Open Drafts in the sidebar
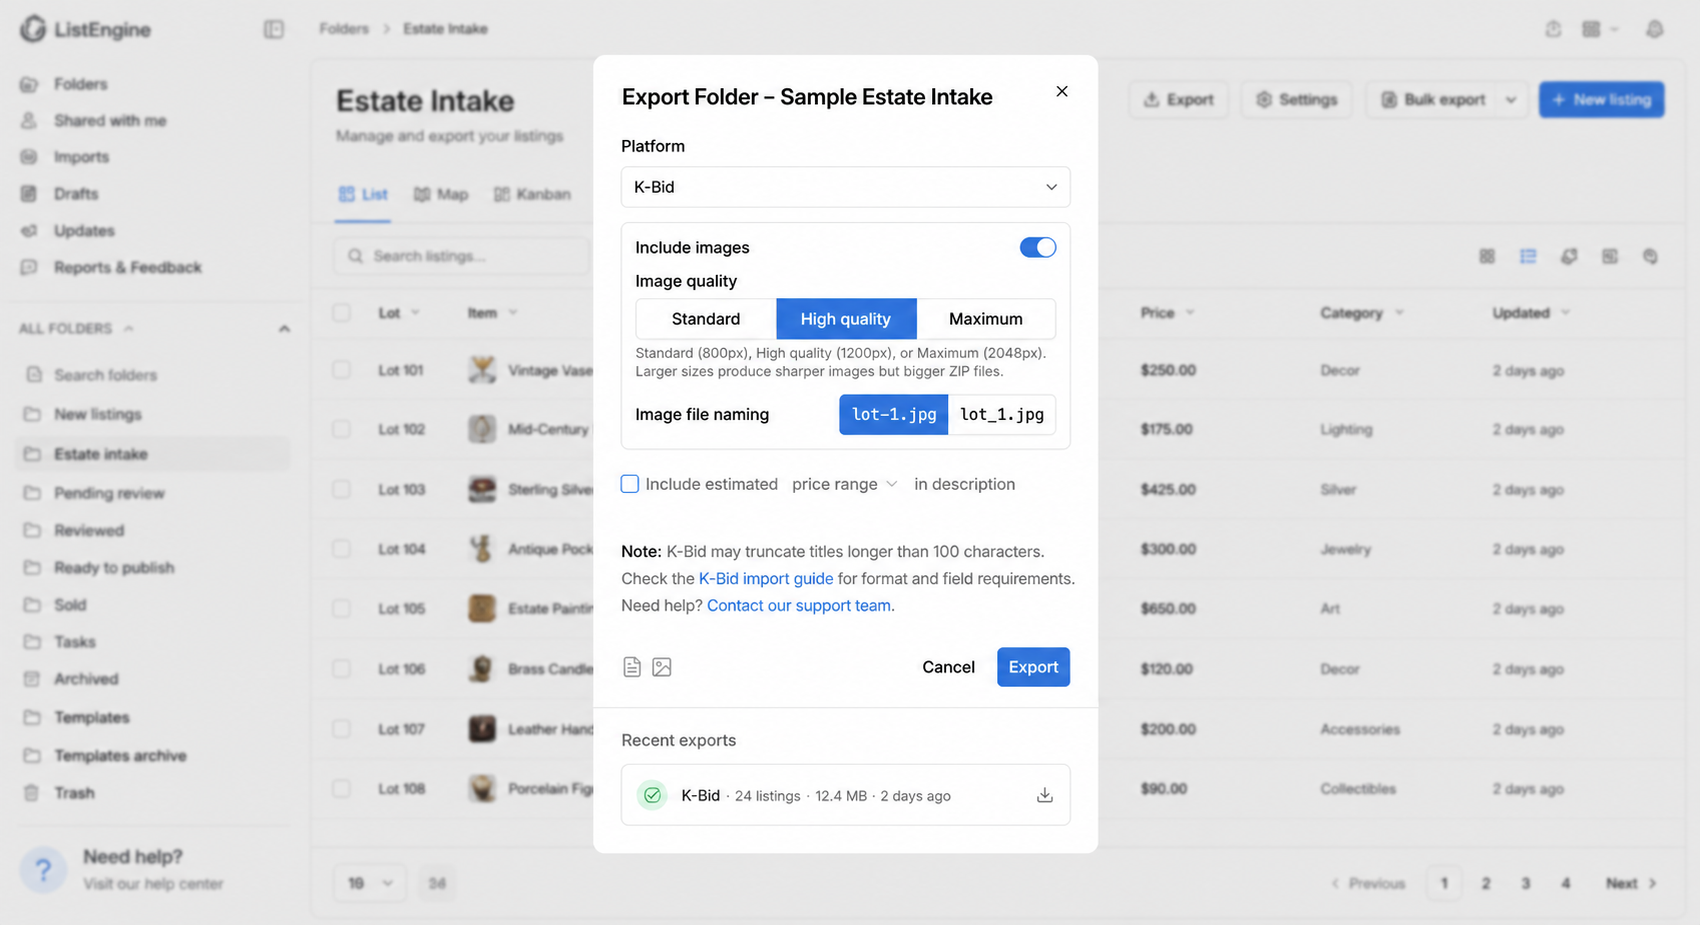Image resolution: width=1700 pixels, height=925 pixels. (x=76, y=193)
